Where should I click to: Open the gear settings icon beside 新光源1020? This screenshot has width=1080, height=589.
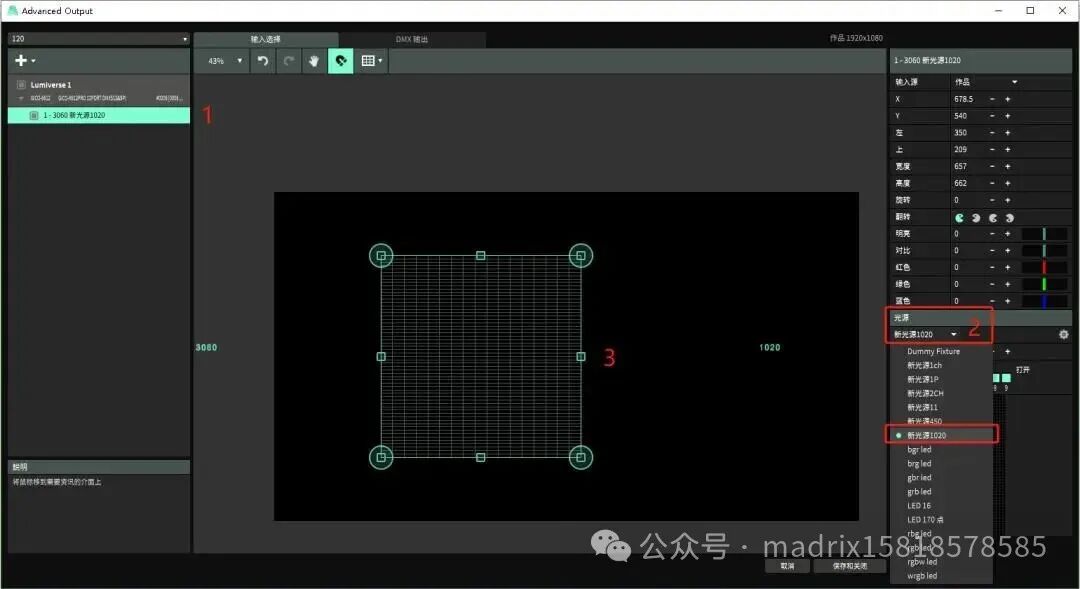1063,334
